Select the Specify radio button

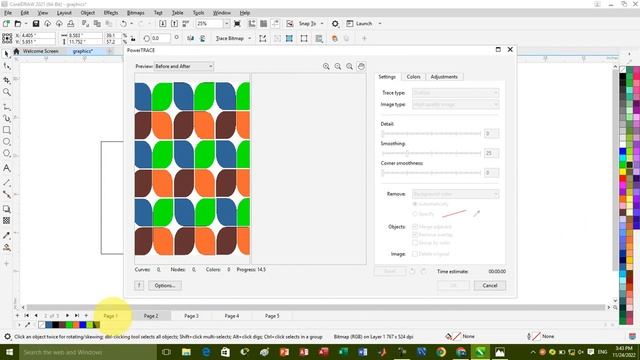(415, 213)
